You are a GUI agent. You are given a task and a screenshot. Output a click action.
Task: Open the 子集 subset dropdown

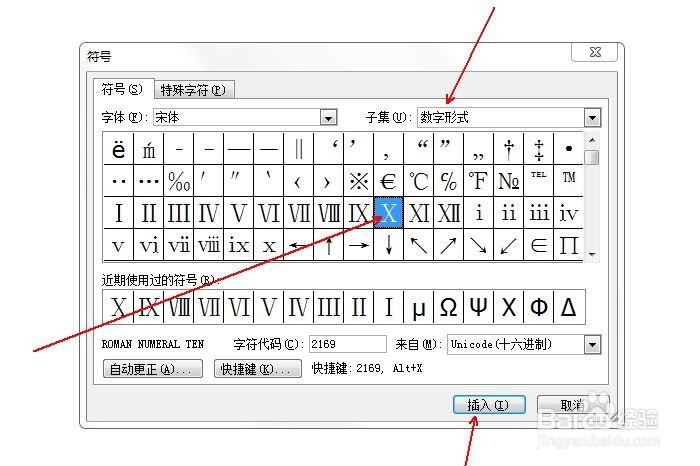592,118
